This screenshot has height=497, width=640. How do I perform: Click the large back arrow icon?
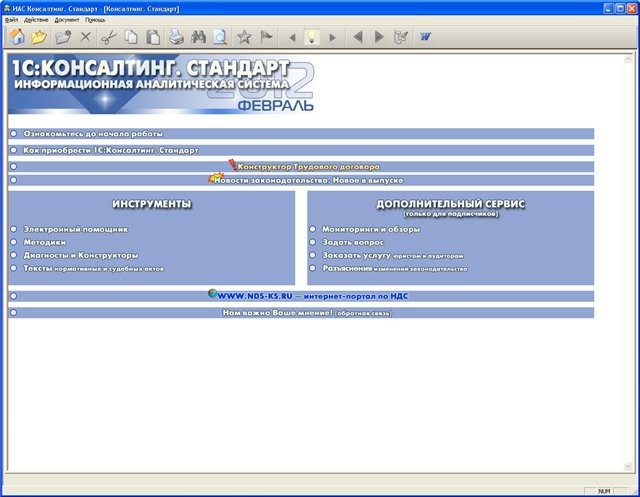coord(358,37)
